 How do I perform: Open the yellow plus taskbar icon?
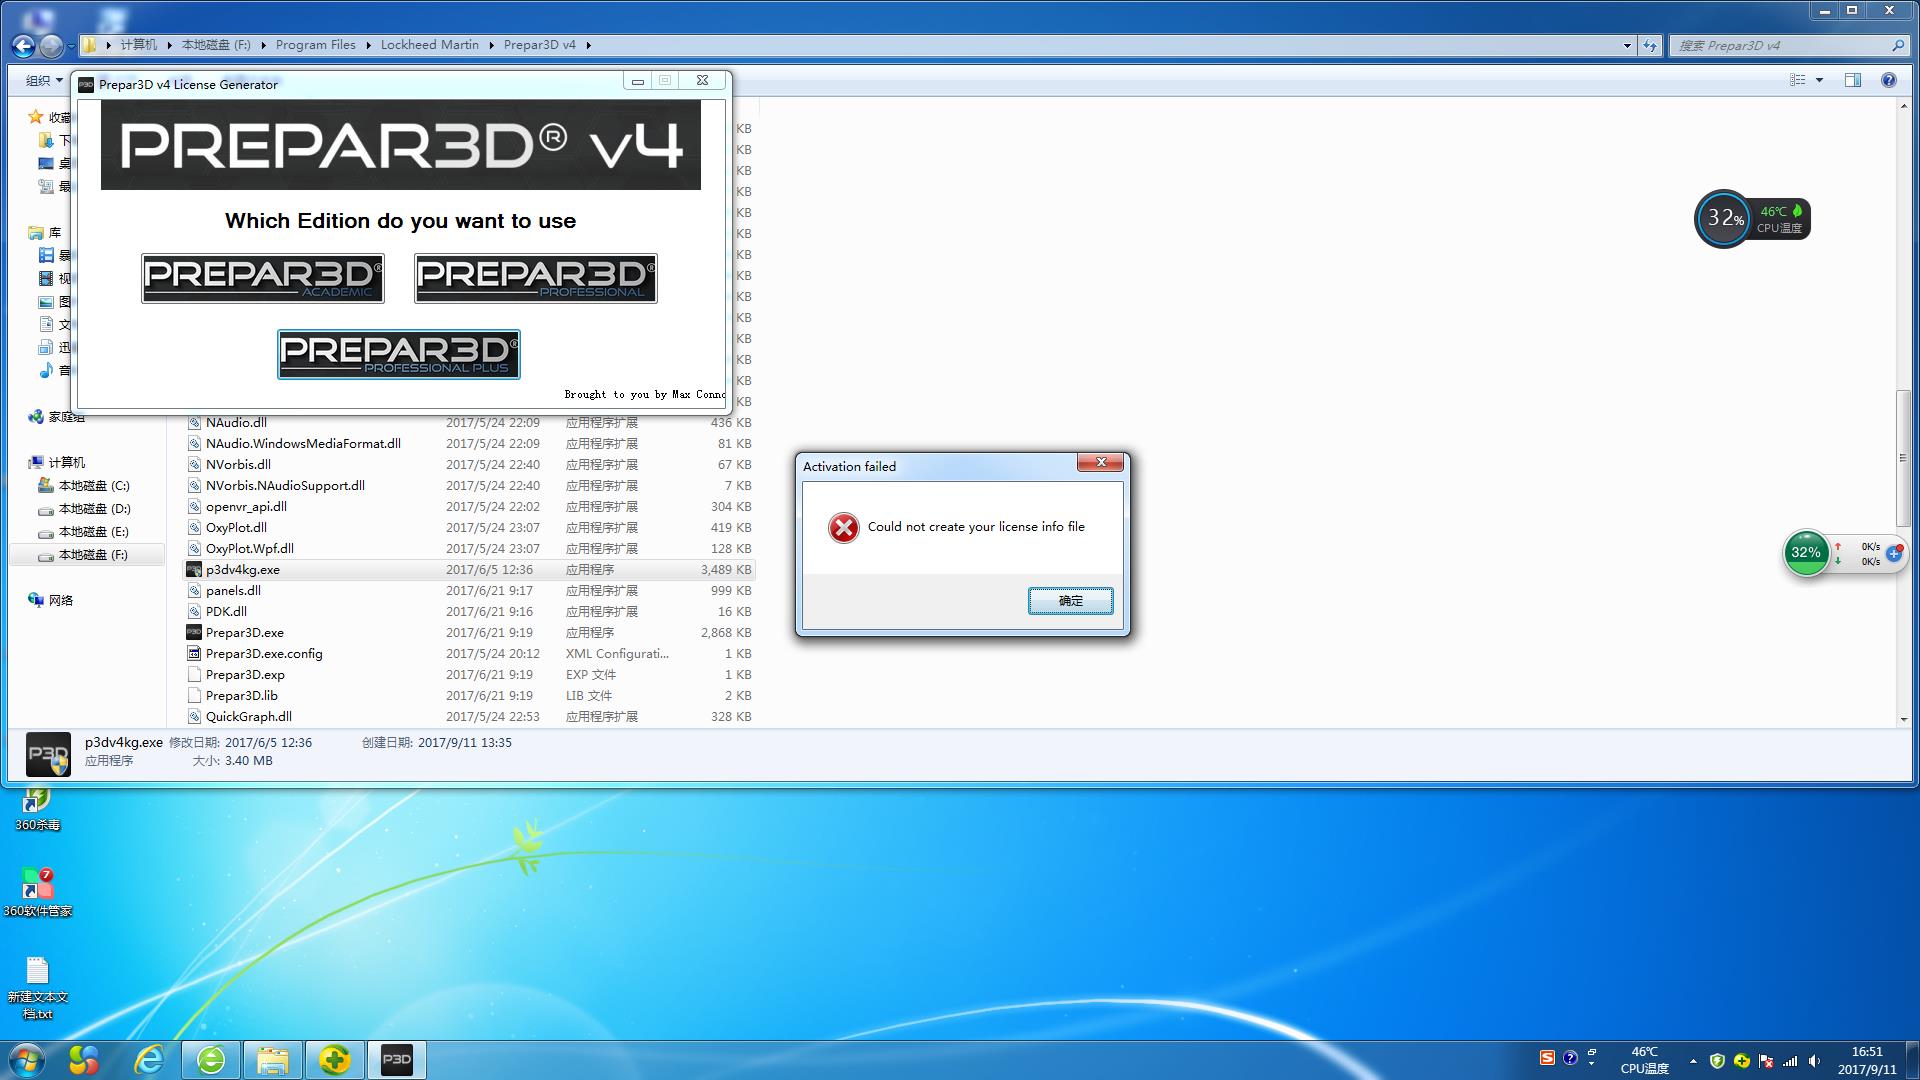[335, 1060]
